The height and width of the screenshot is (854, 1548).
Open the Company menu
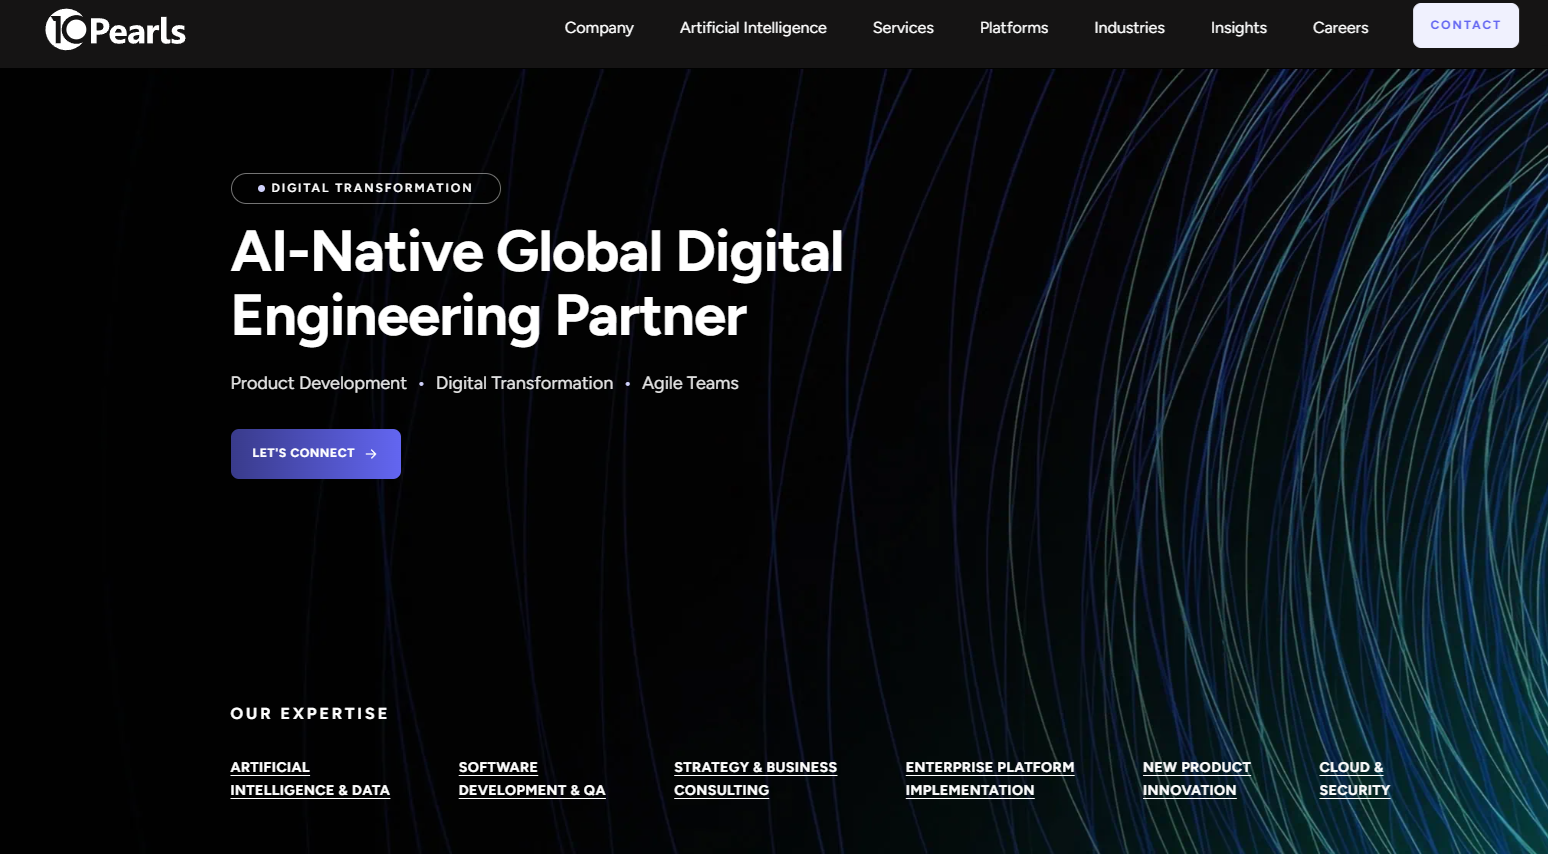coord(599,28)
